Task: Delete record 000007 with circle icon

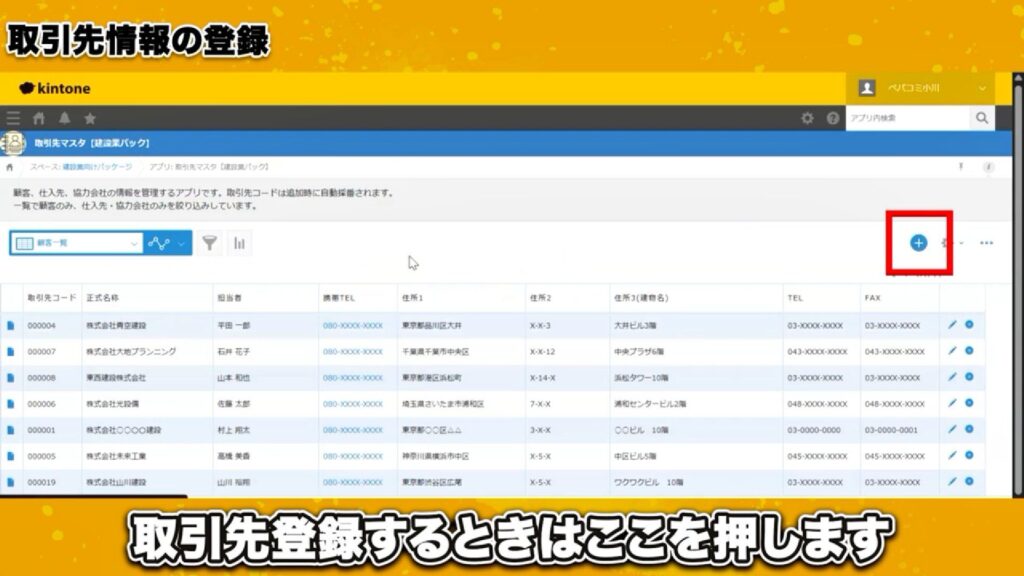Action: coord(969,351)
